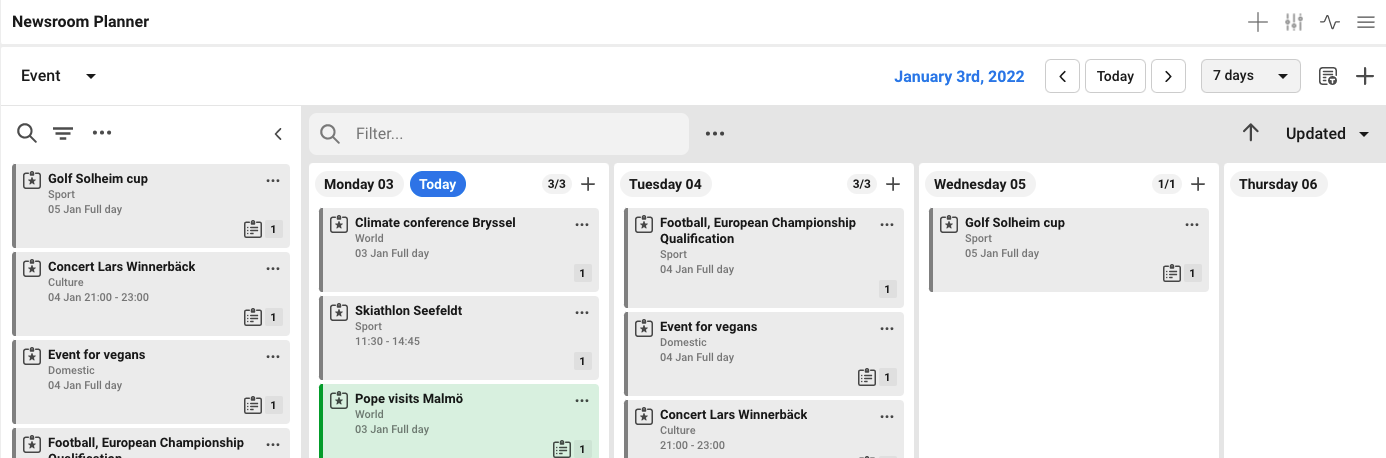Open the Event type dropdown
This screenshot has width=1386, height=458.
(58, 76)
